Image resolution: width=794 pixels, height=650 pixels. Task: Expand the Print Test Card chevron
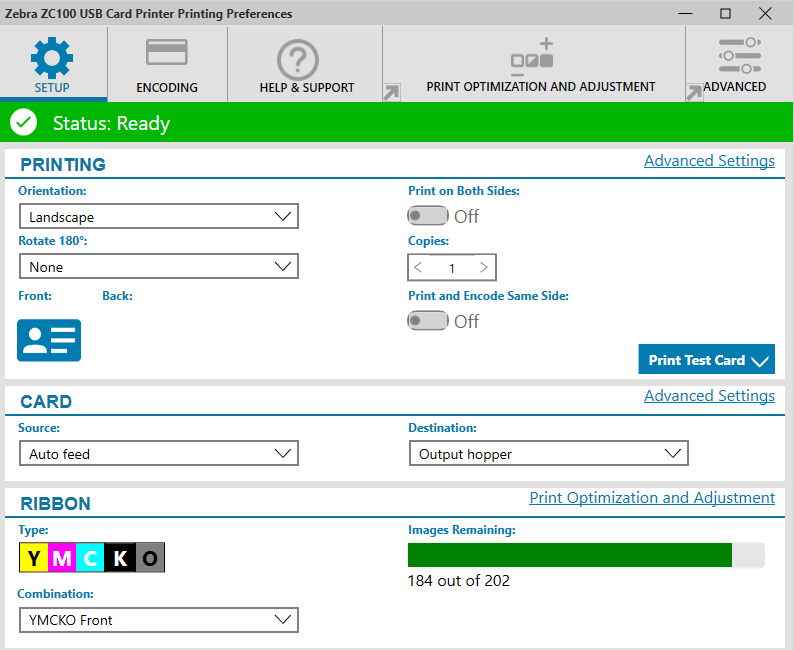tap(760, 361)
